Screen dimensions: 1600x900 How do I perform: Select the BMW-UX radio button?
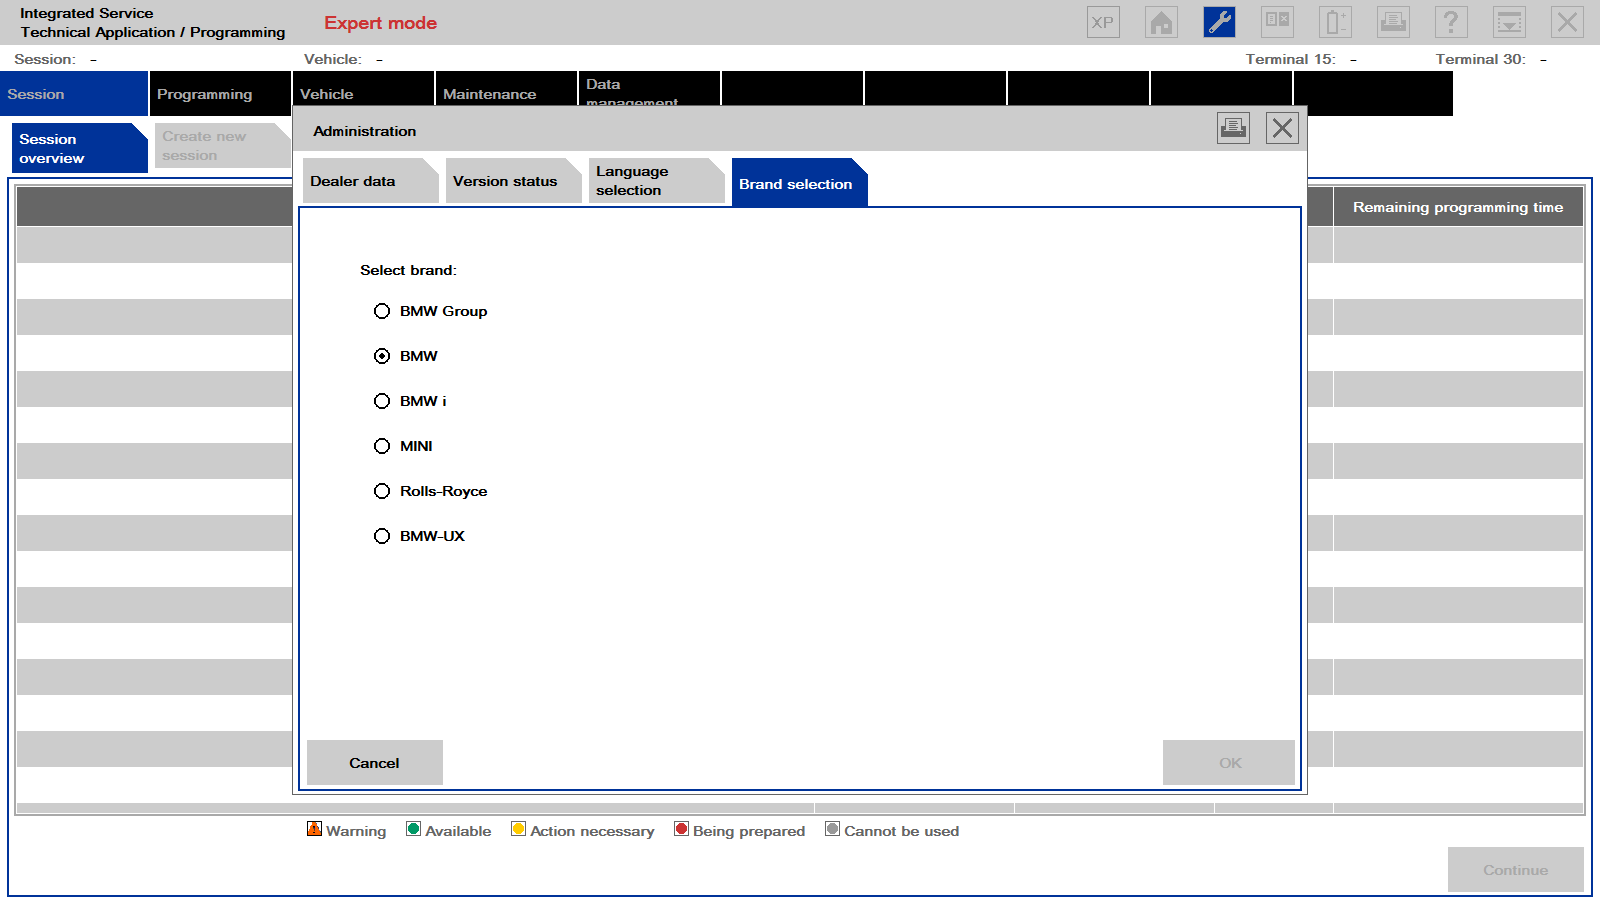(382, 536)
